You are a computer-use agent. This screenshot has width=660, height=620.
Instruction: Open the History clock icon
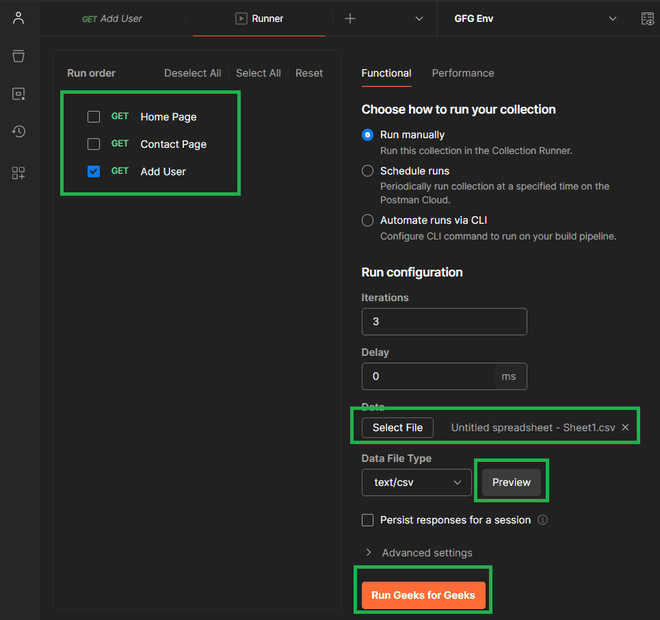point(18,131)
